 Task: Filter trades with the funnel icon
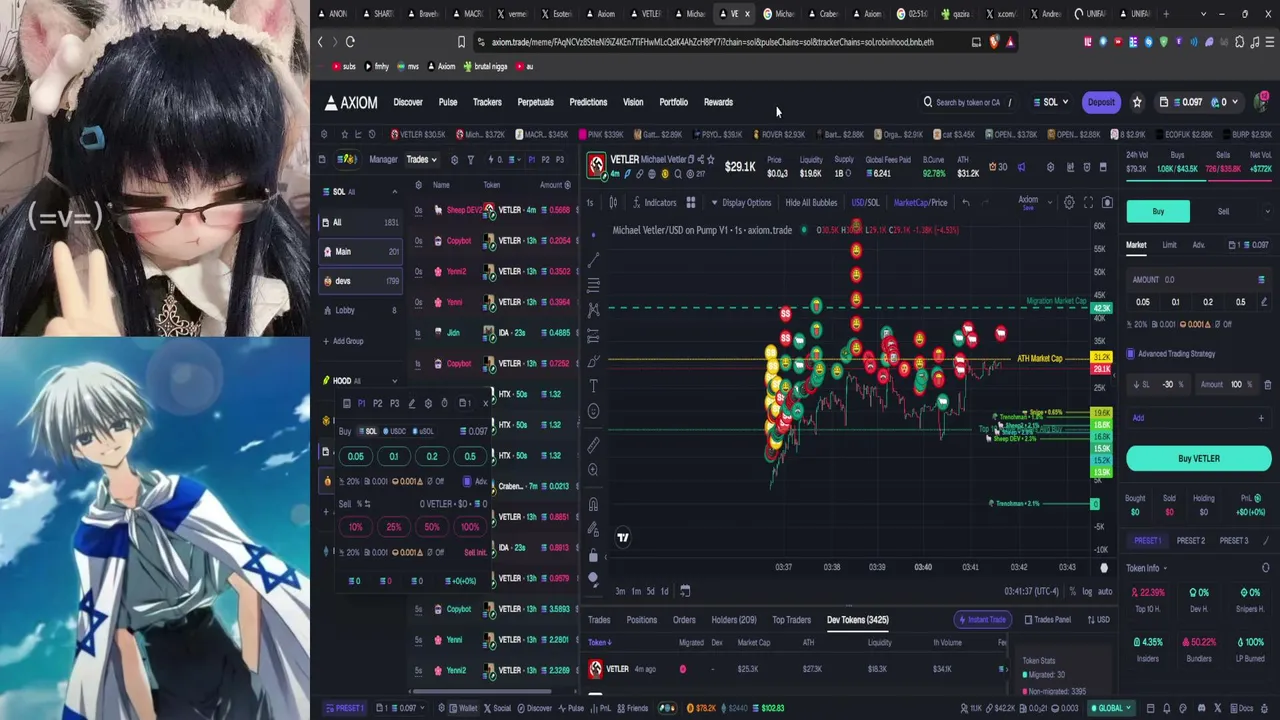tap(470, 160)
